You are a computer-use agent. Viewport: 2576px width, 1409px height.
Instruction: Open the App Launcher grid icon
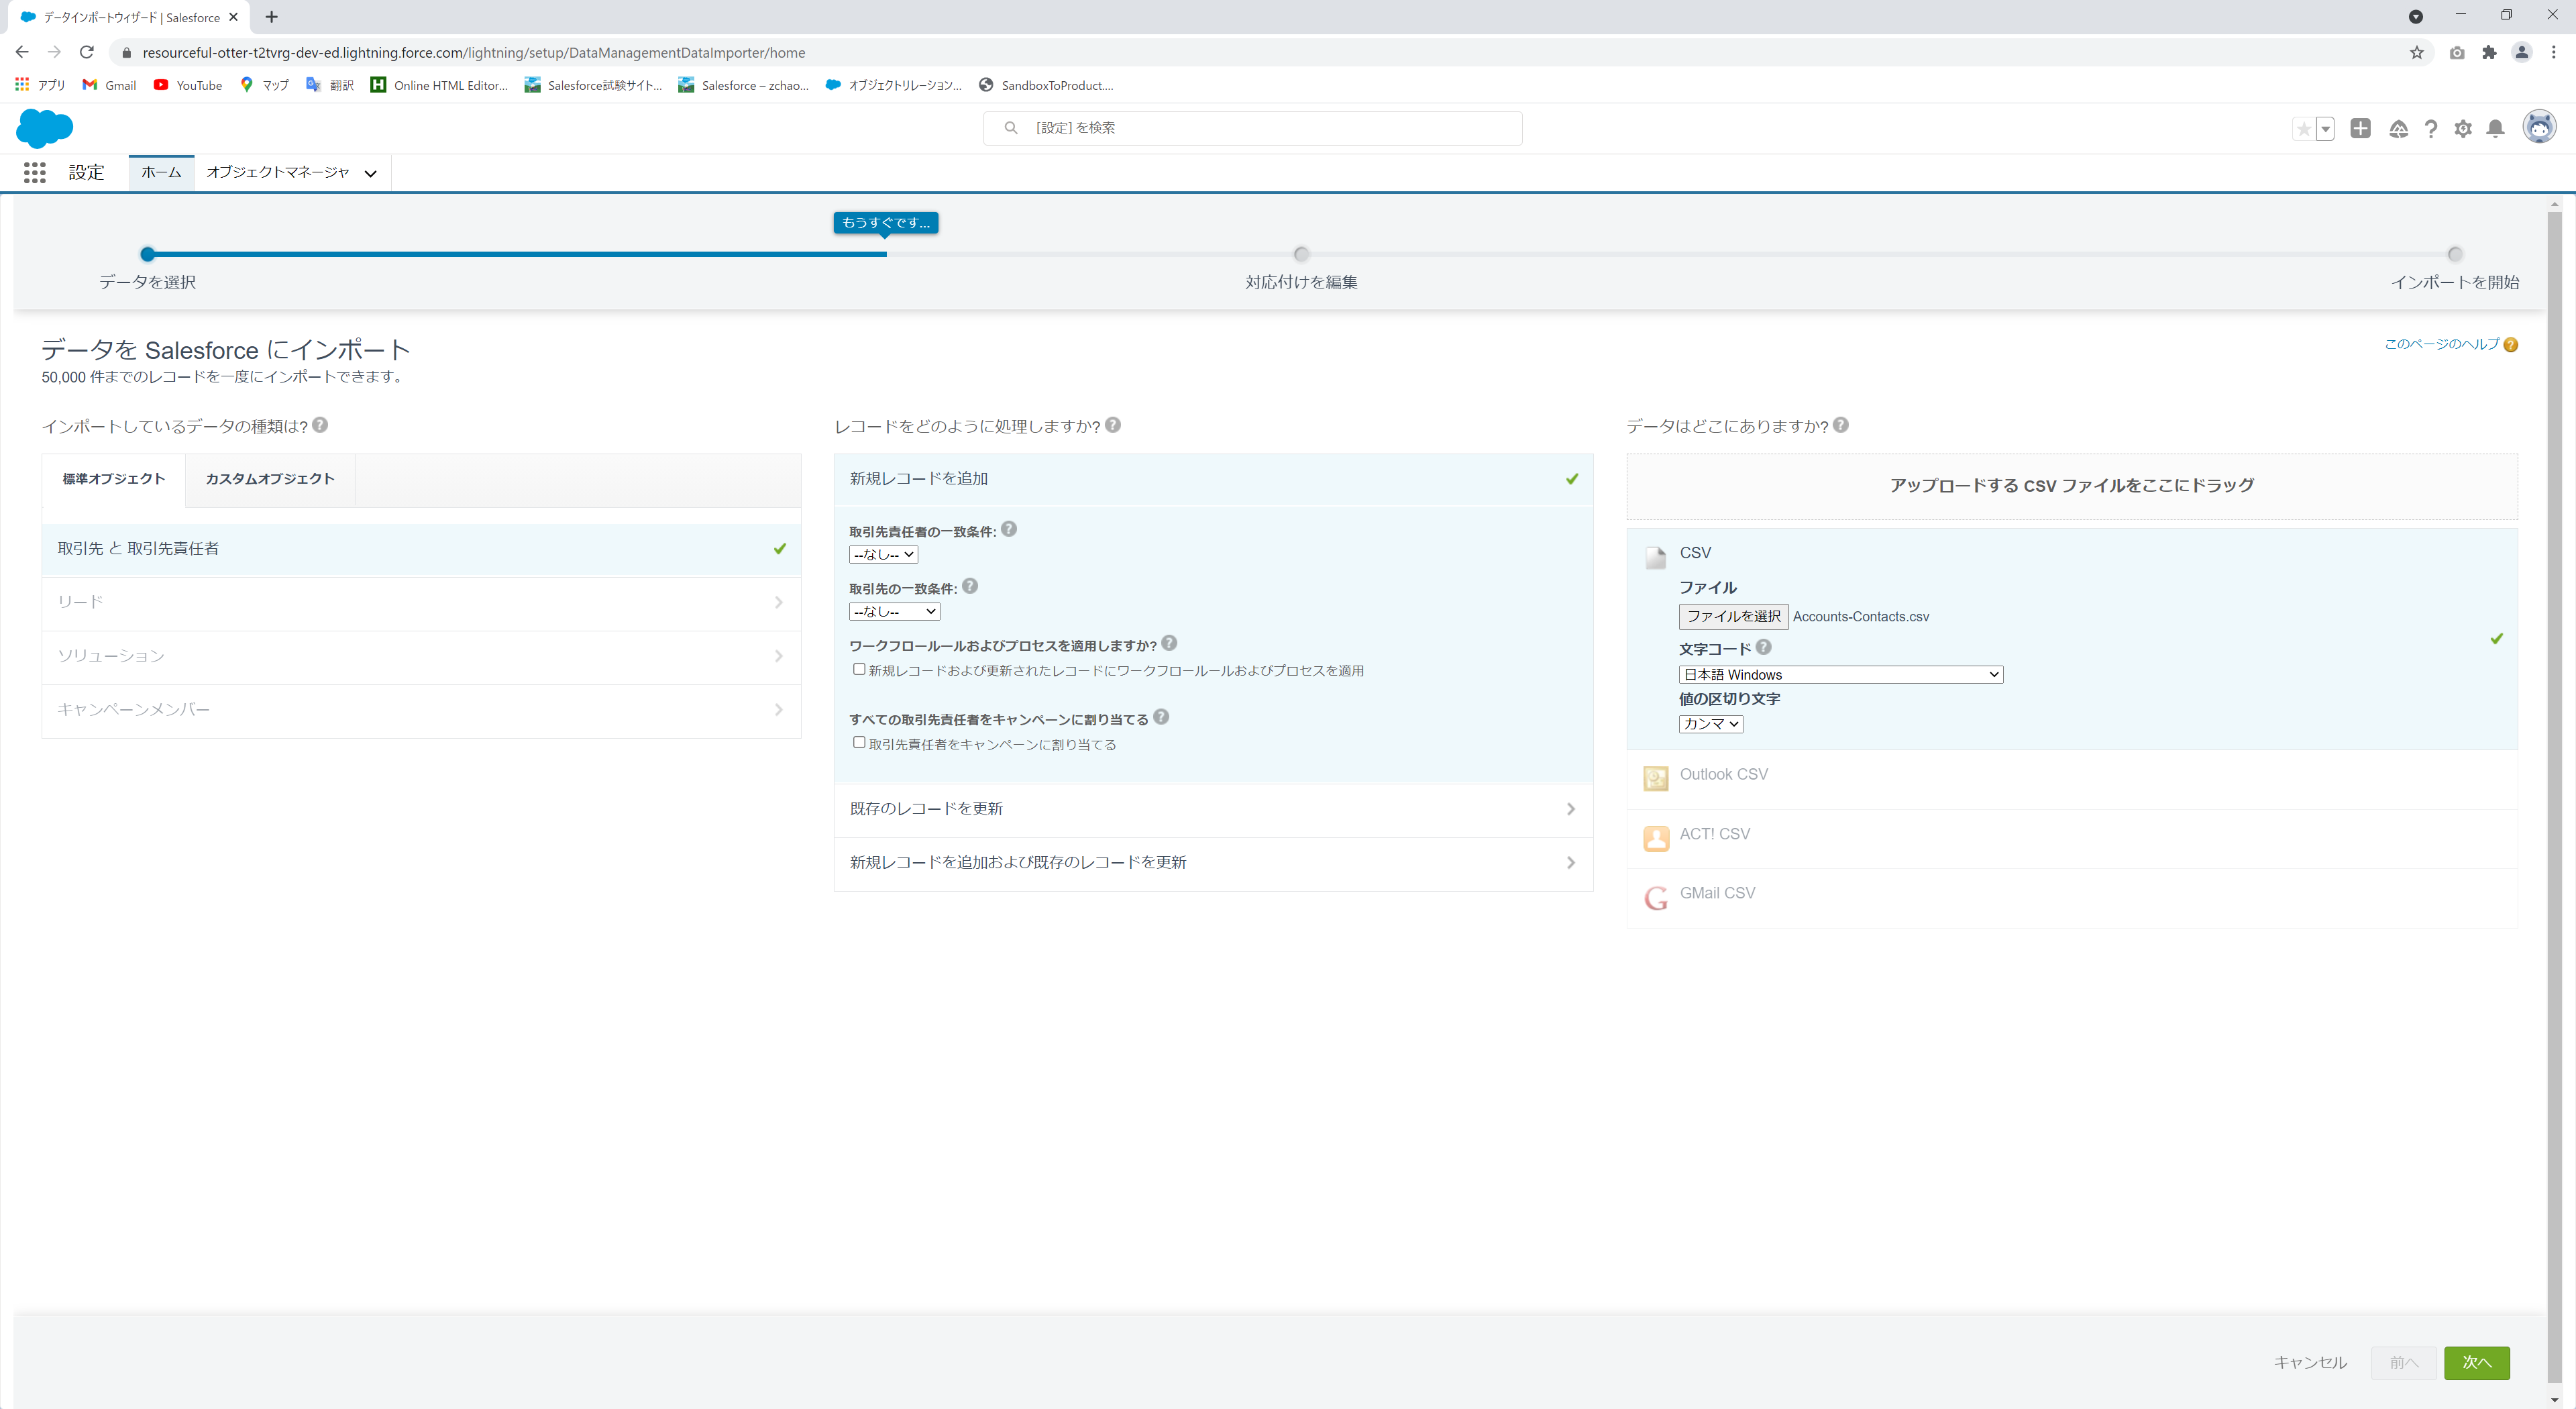[x=34, y=172]
